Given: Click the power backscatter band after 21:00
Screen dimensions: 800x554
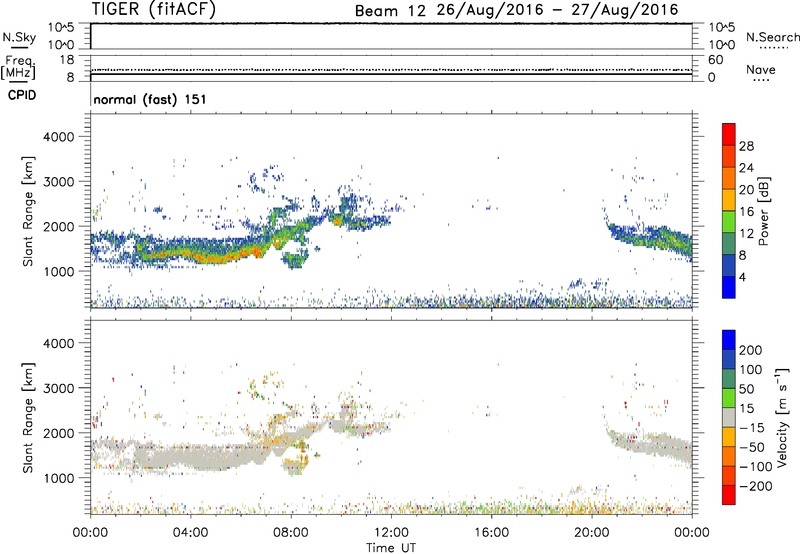Looking at the screenshot, I should coord(651,238).
